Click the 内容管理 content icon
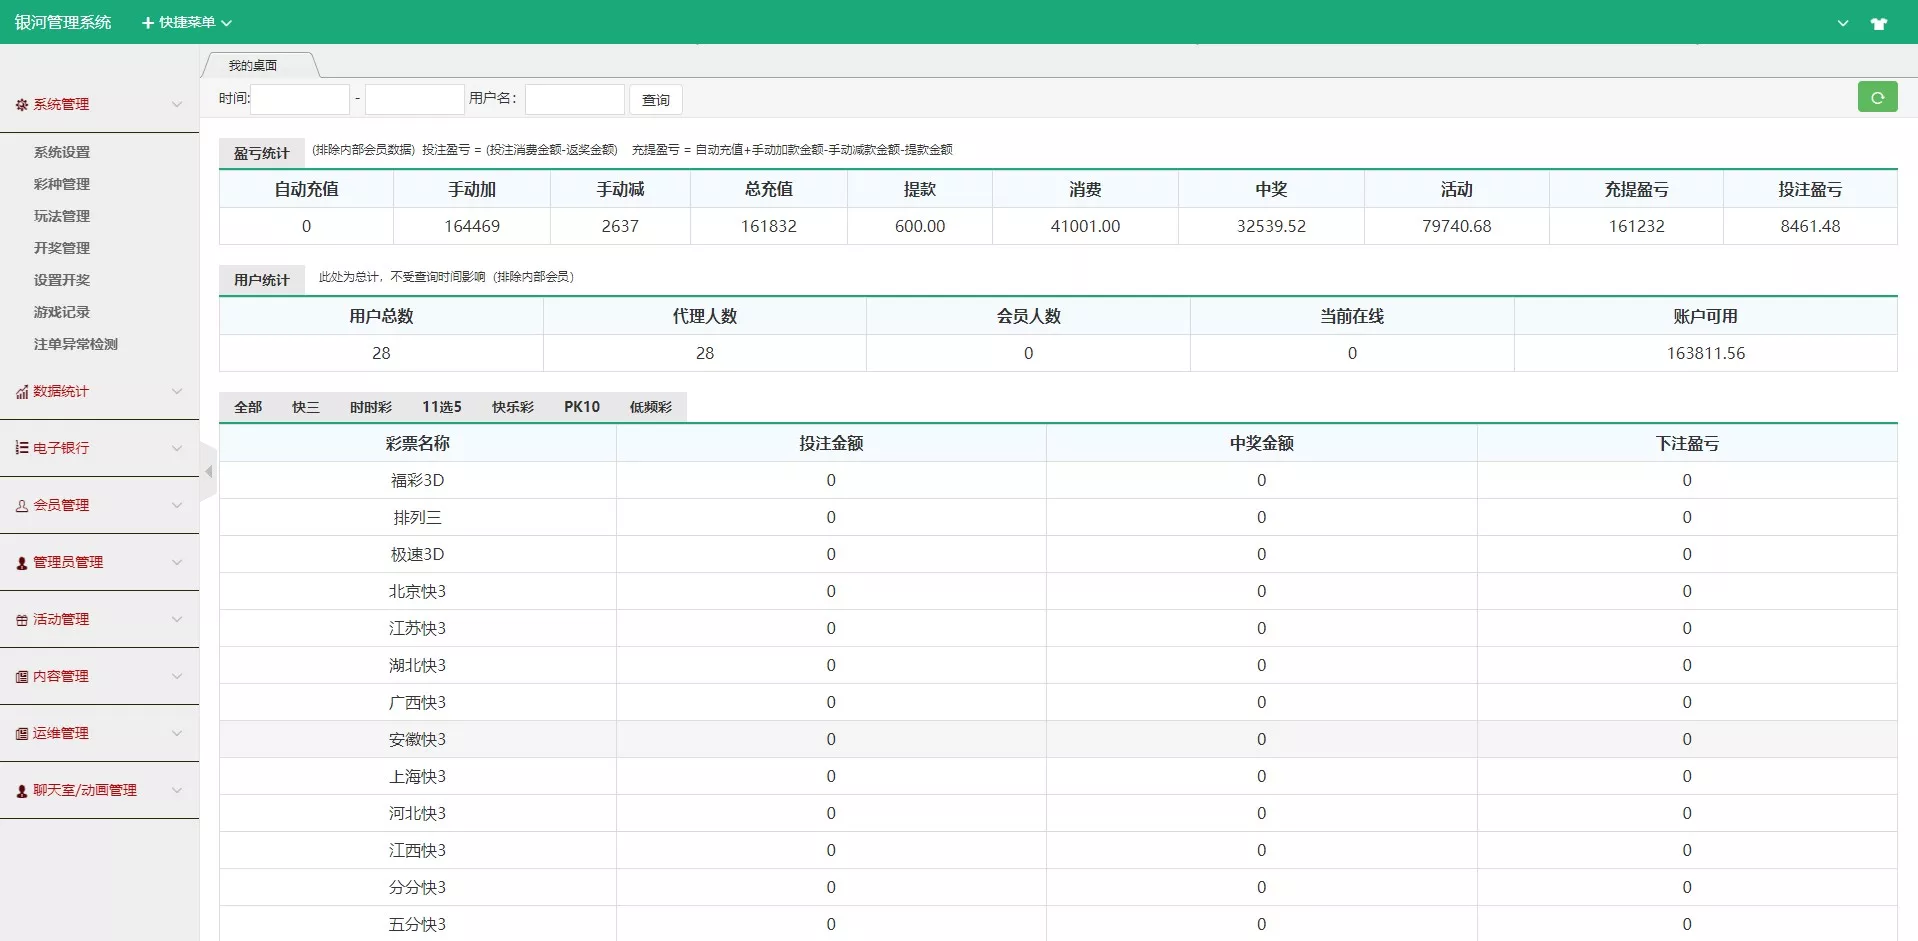 (20, 676)
